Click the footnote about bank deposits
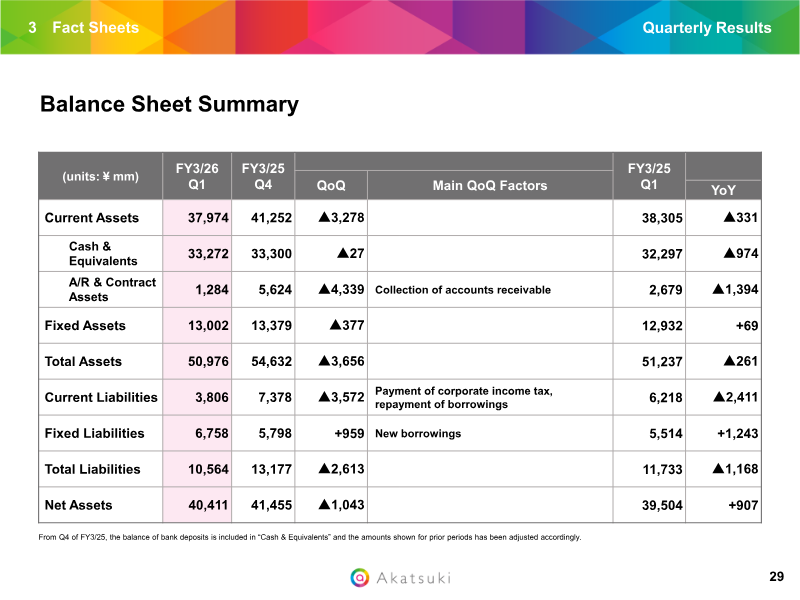 tap(310, 537)
